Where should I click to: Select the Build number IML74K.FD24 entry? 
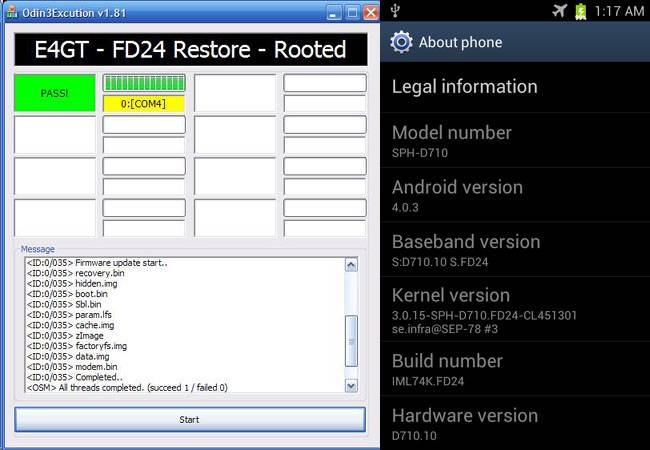(515, 369)
